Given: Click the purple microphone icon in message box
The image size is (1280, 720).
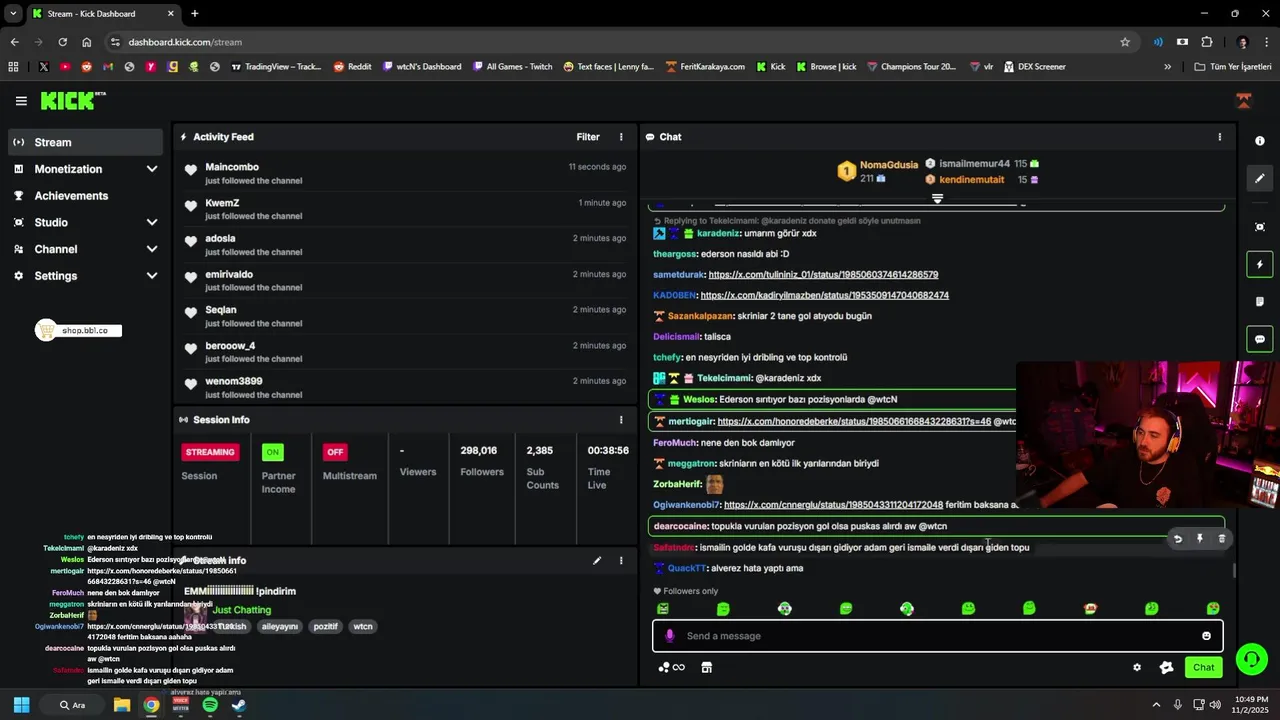Looking at the screenshot, I should pos(670,636).
